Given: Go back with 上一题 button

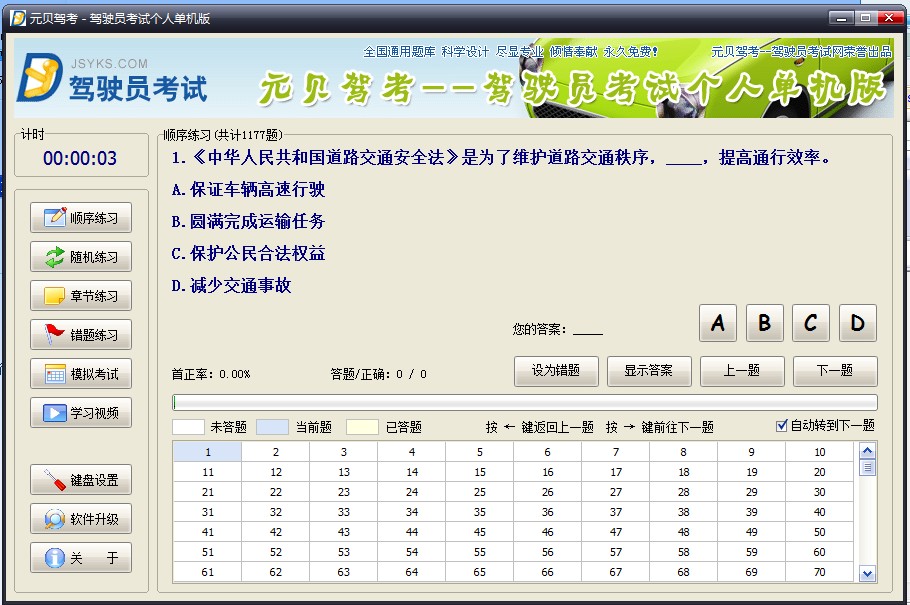Looking at the screenshot, I should tap(742, 371).
